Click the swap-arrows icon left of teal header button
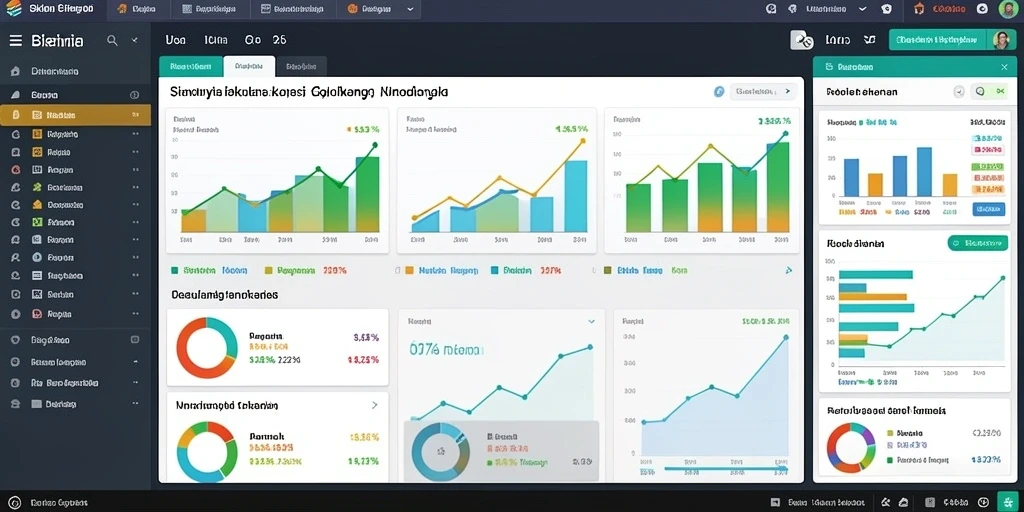The image size is (1024, 512). (x=869, y=40)
